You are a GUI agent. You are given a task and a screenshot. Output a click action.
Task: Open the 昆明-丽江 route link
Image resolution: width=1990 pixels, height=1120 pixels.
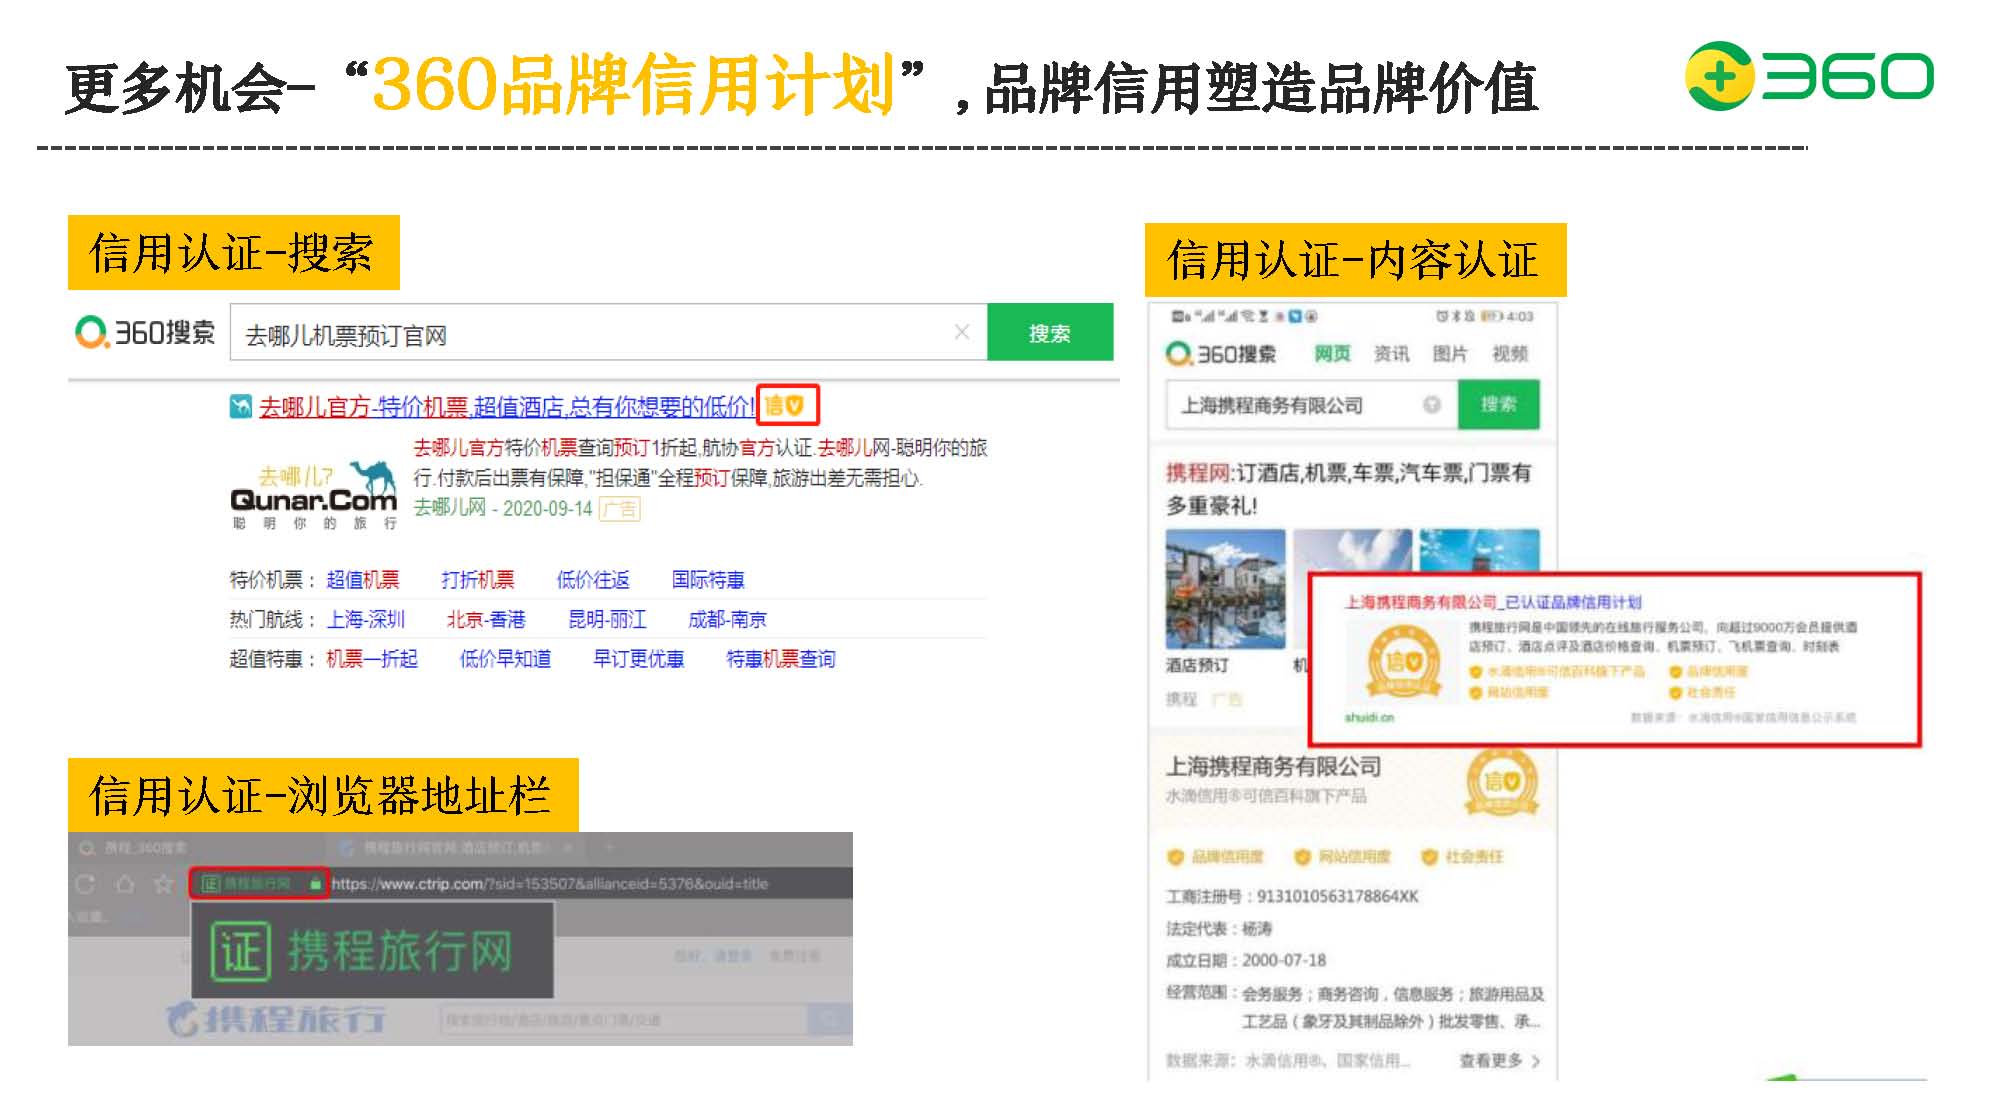pyautogui.click(x=607, y=620)
